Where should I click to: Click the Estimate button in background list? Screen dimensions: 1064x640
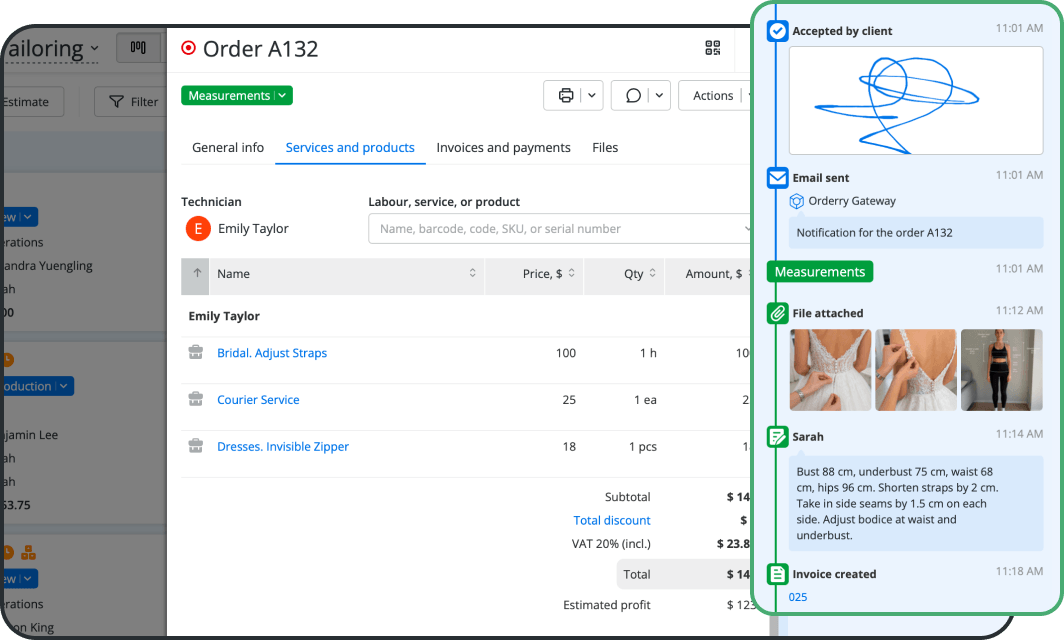click(x=31, y=102)
